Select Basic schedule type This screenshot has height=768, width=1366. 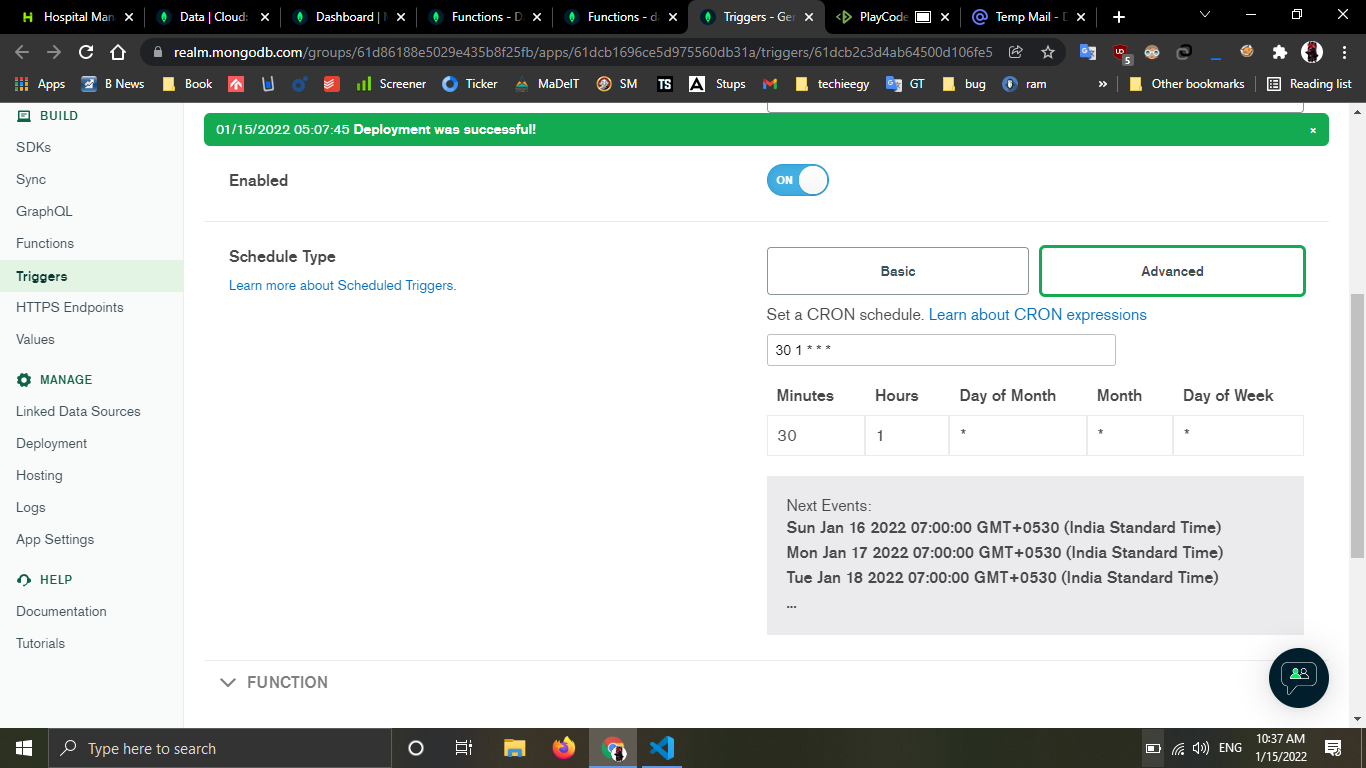click(897, 271)
